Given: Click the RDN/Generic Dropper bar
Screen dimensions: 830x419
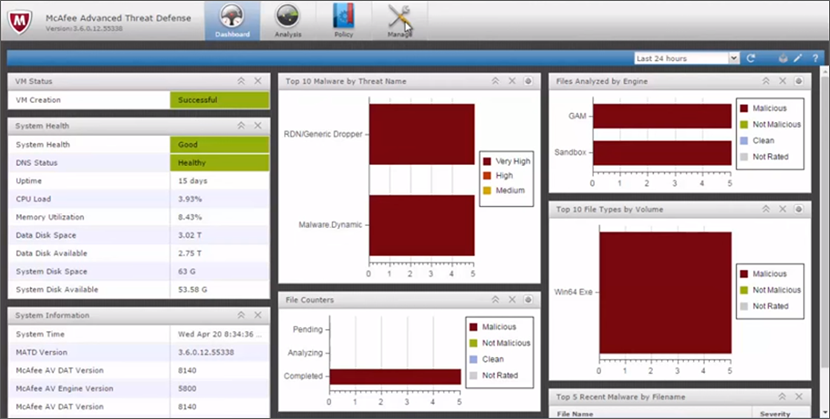Looking at the screenshot, I should 421,133.
